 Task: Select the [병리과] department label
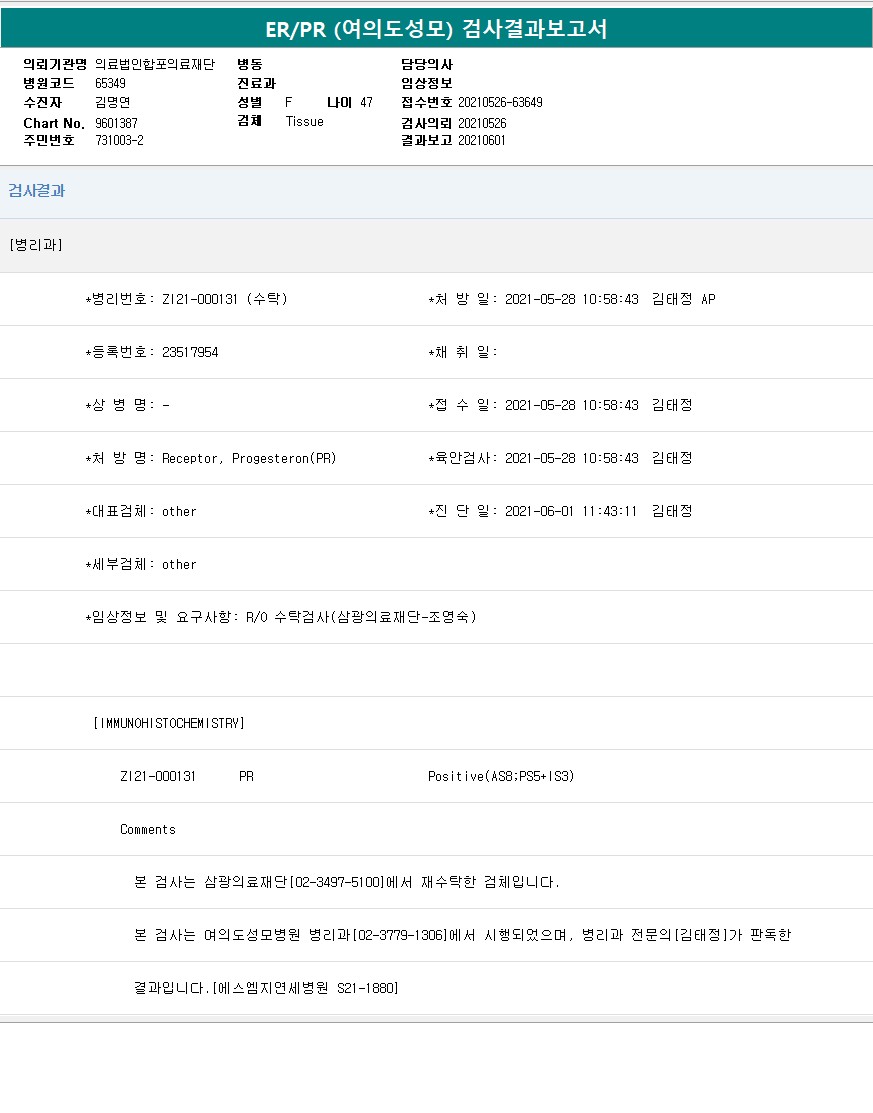(35, 245)
